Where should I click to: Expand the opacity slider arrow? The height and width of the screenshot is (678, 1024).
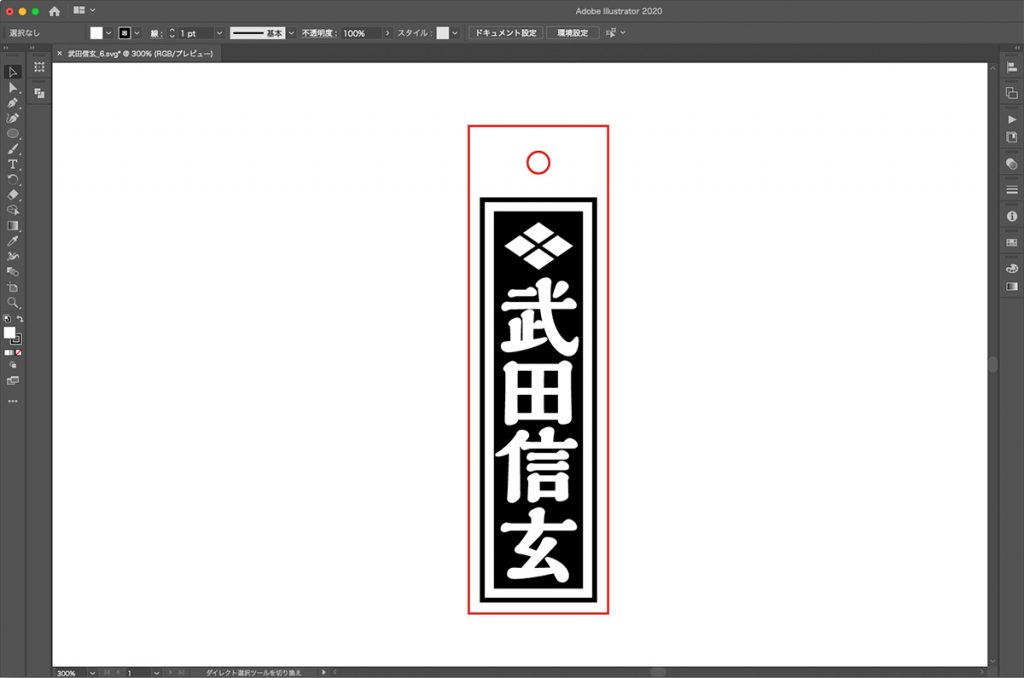(x=387, y=33)
